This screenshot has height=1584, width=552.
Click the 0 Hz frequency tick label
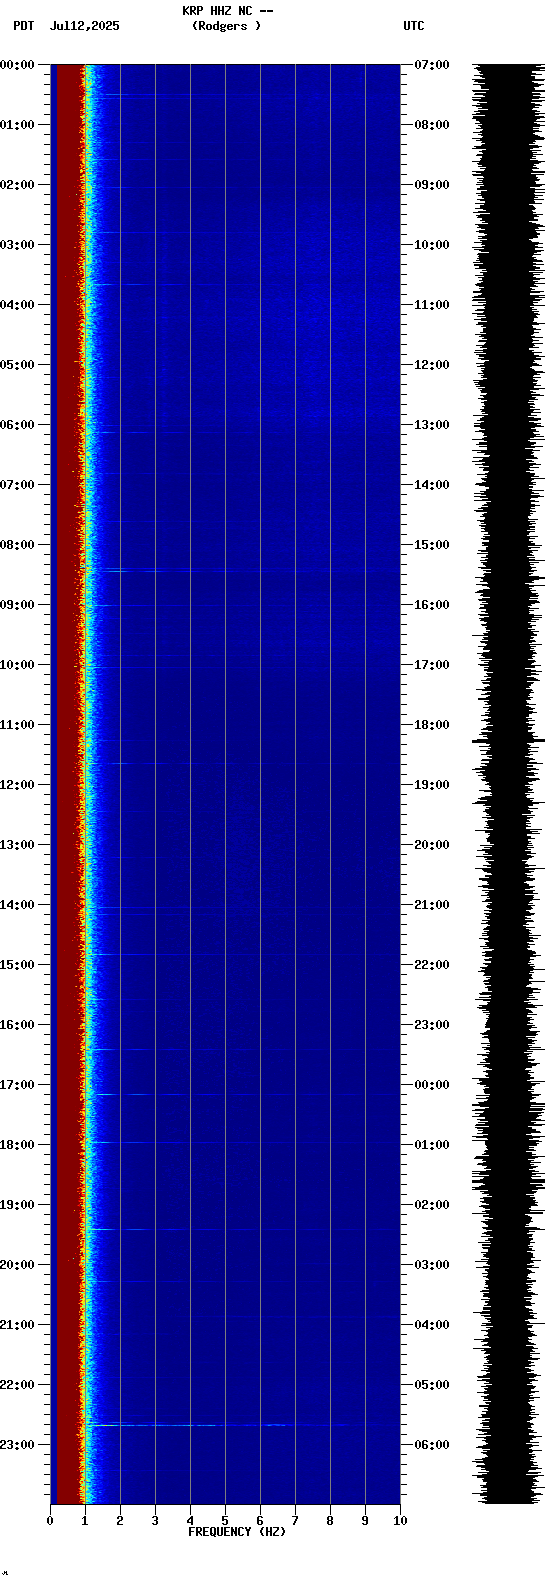point(50,1521)
